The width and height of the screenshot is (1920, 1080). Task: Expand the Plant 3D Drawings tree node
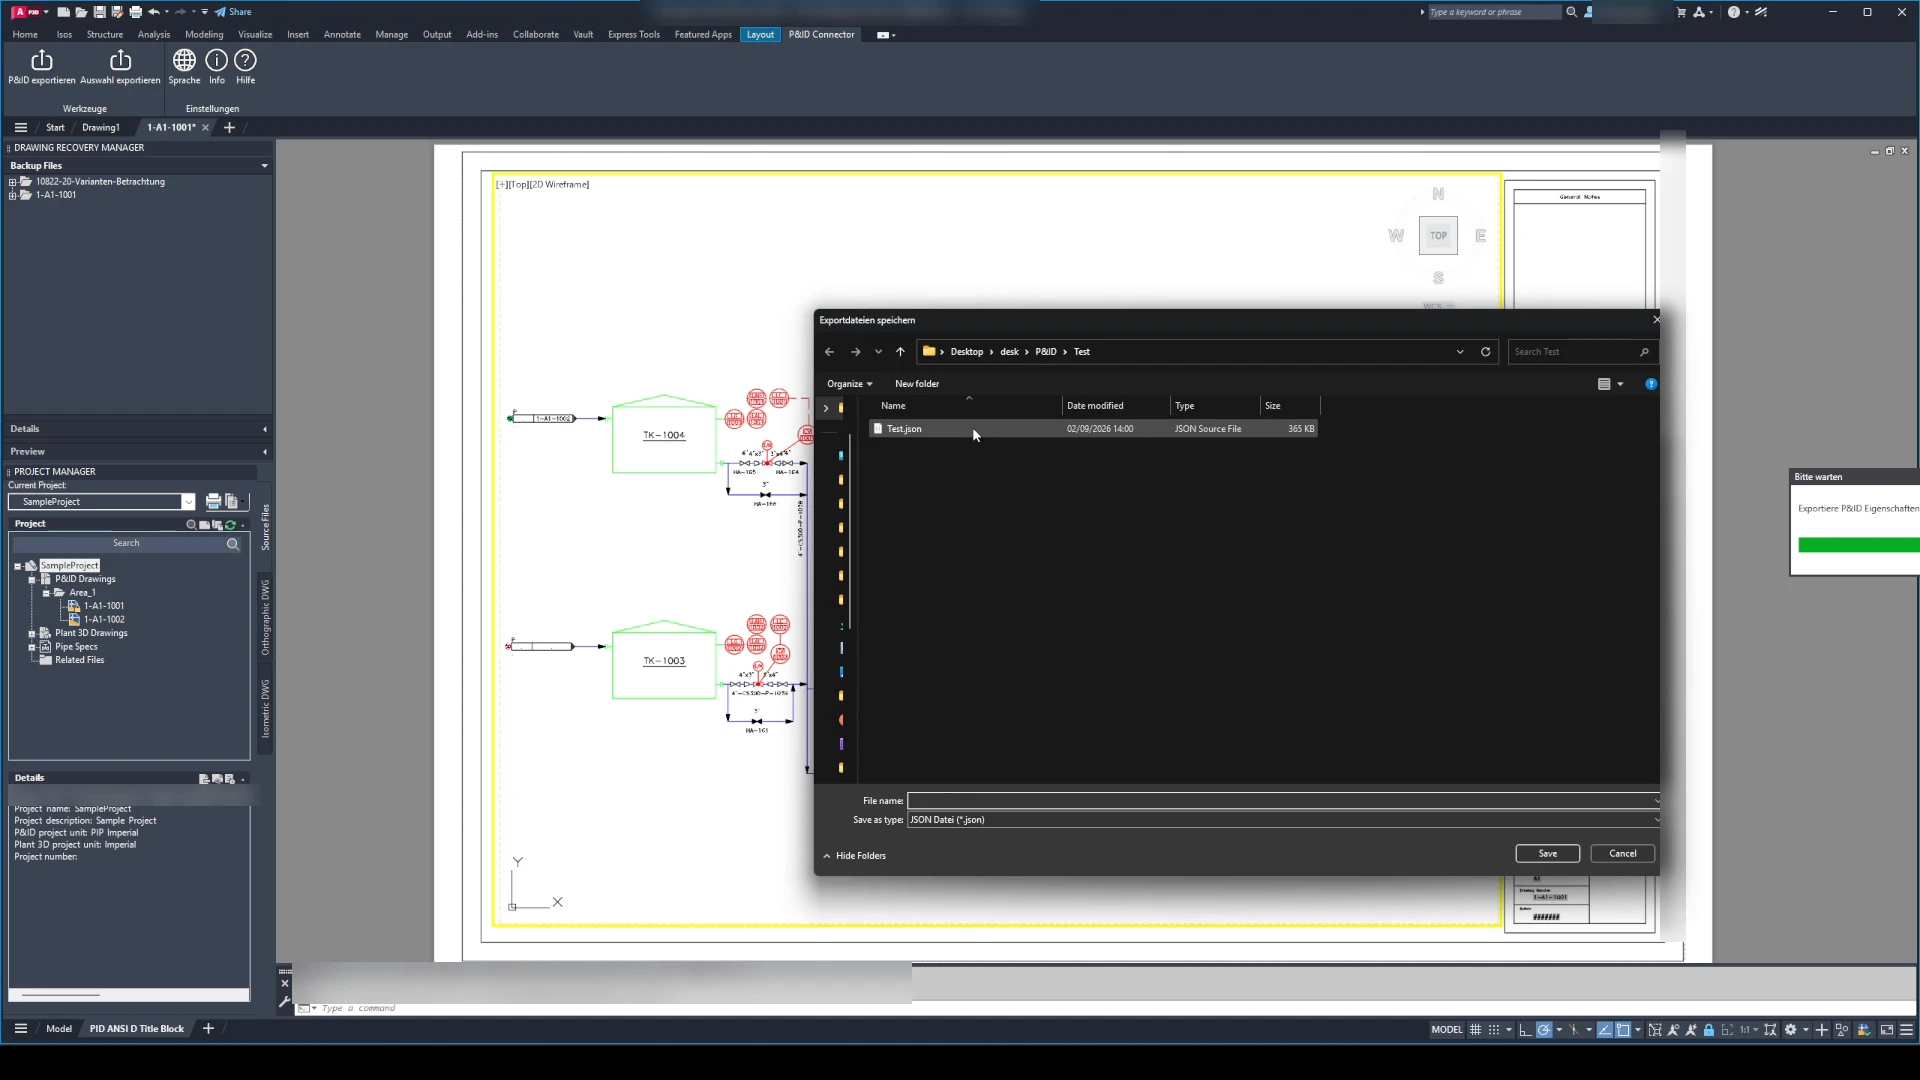pyautogui.click(x=32, y=634)
